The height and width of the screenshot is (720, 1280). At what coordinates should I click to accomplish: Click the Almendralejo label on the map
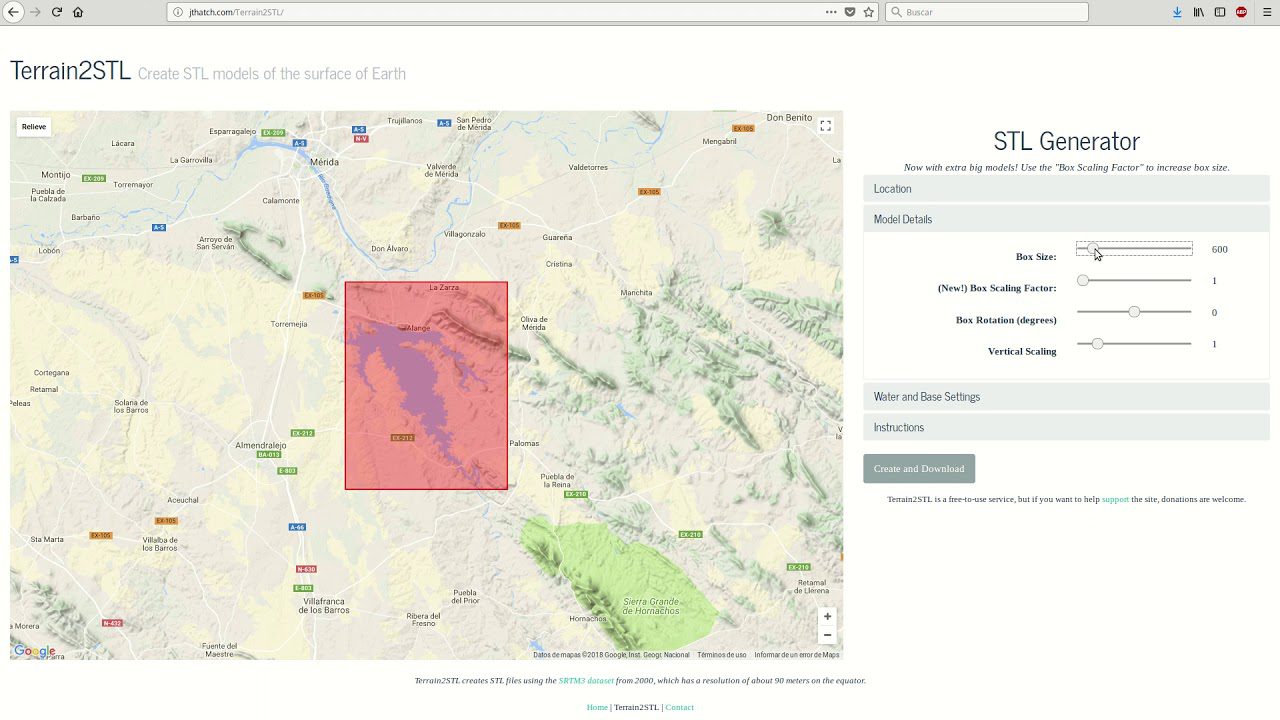click(261, 445)
